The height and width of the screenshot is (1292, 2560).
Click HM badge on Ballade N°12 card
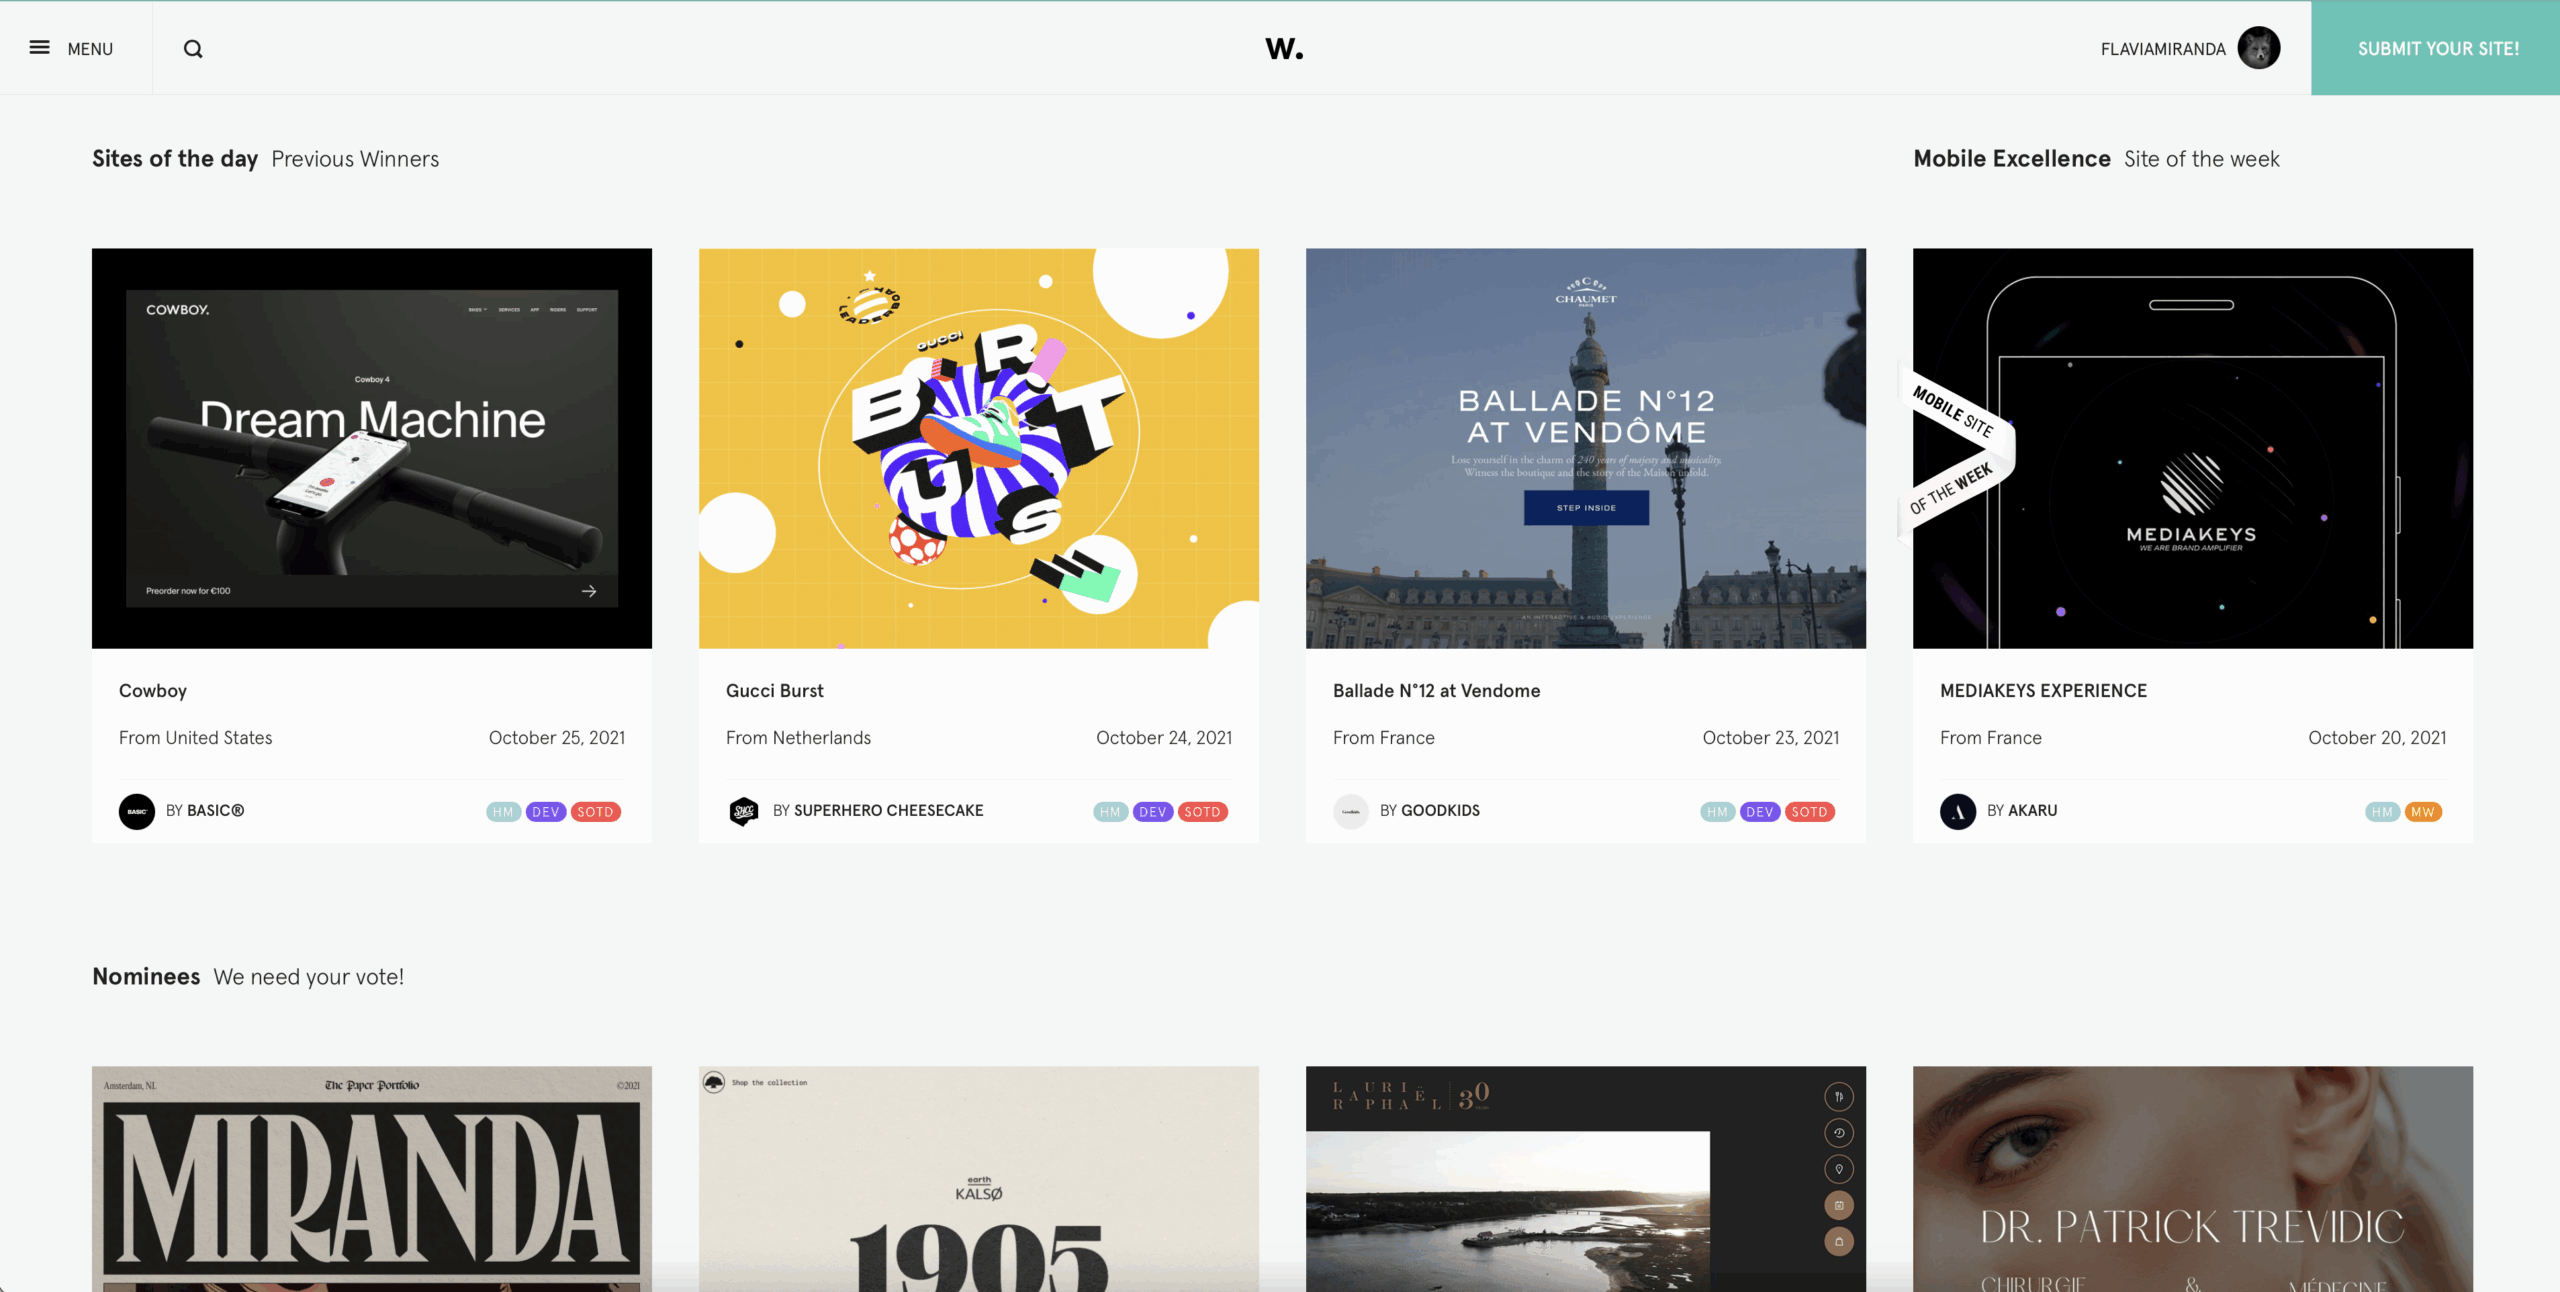1717,812
